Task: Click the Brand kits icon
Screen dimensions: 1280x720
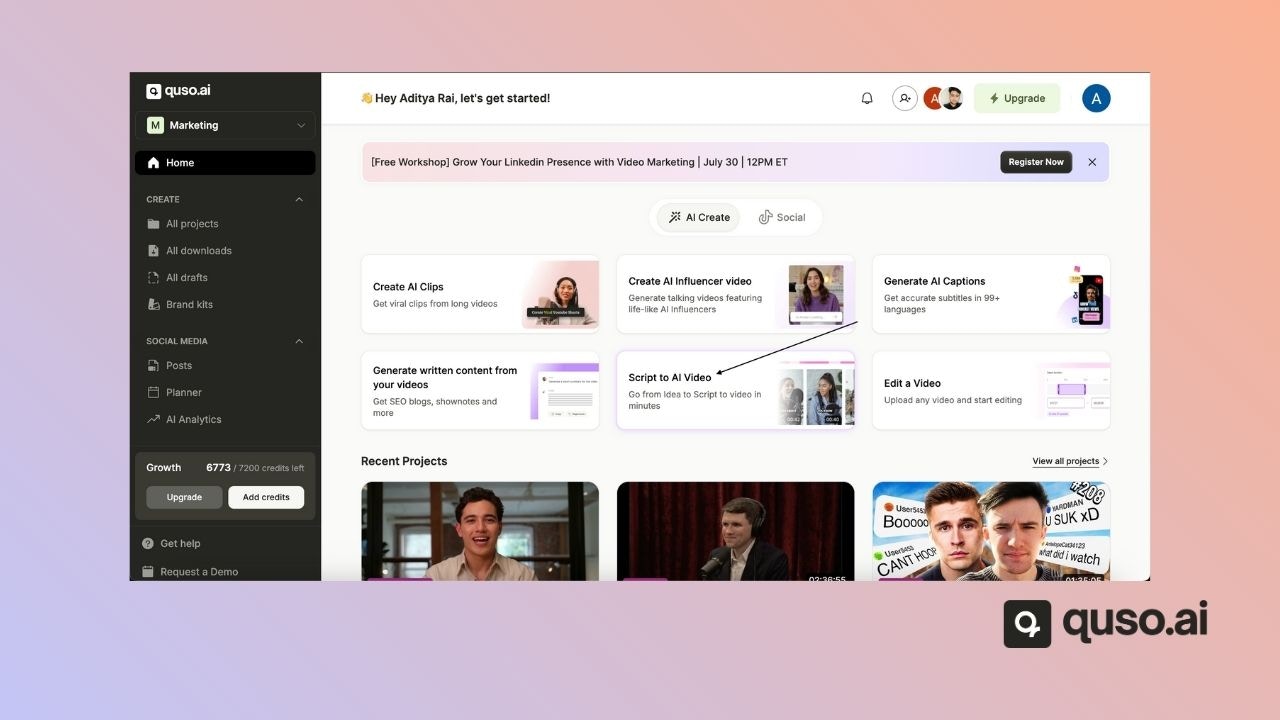Action: (x=153, y=305)
